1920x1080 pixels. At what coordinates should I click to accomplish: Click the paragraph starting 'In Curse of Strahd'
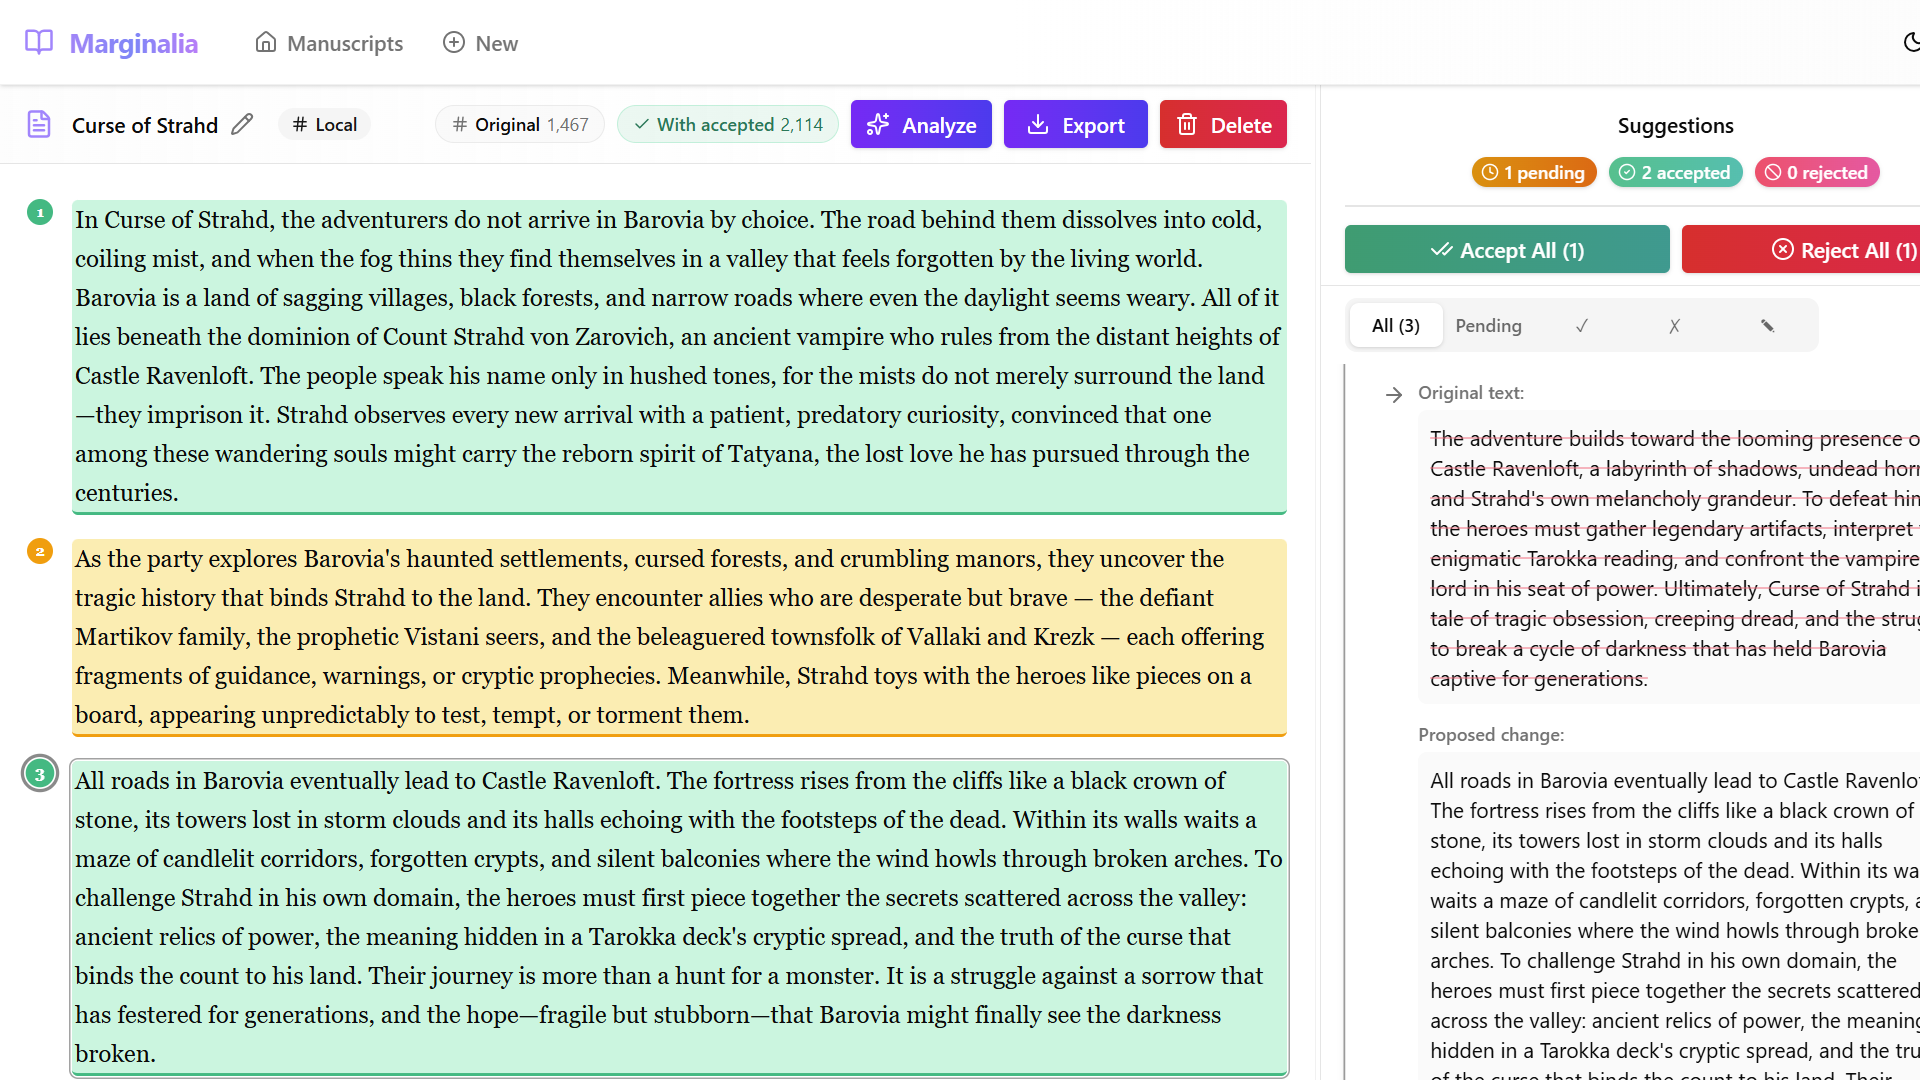click(x=679, y=356)
